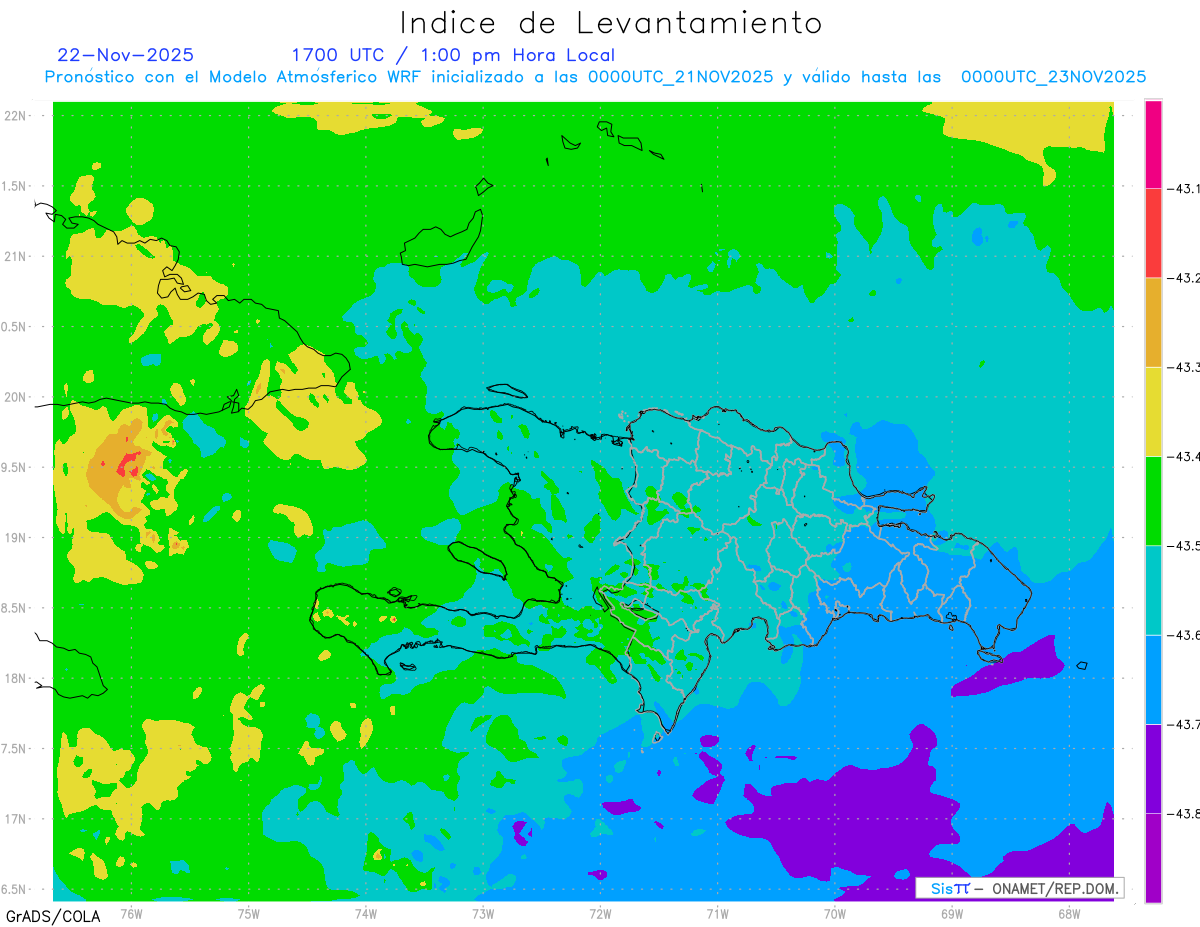The image size is (1200, 927).
Task: Click the "75W" longitude label
Action: 249,913
